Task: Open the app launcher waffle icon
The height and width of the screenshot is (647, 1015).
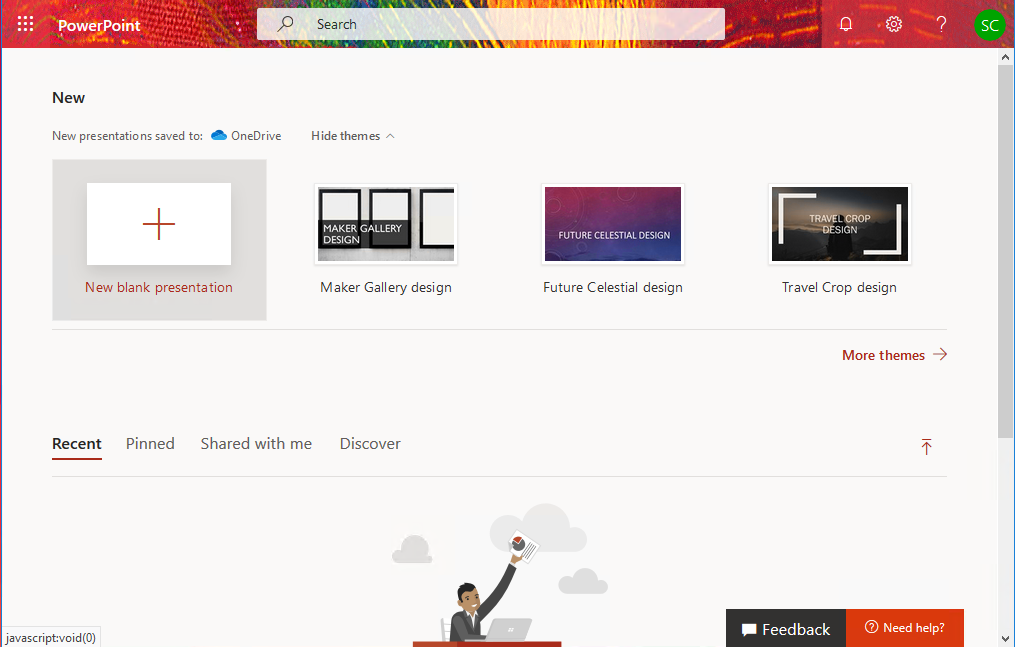Action: (x=26, y=24)
